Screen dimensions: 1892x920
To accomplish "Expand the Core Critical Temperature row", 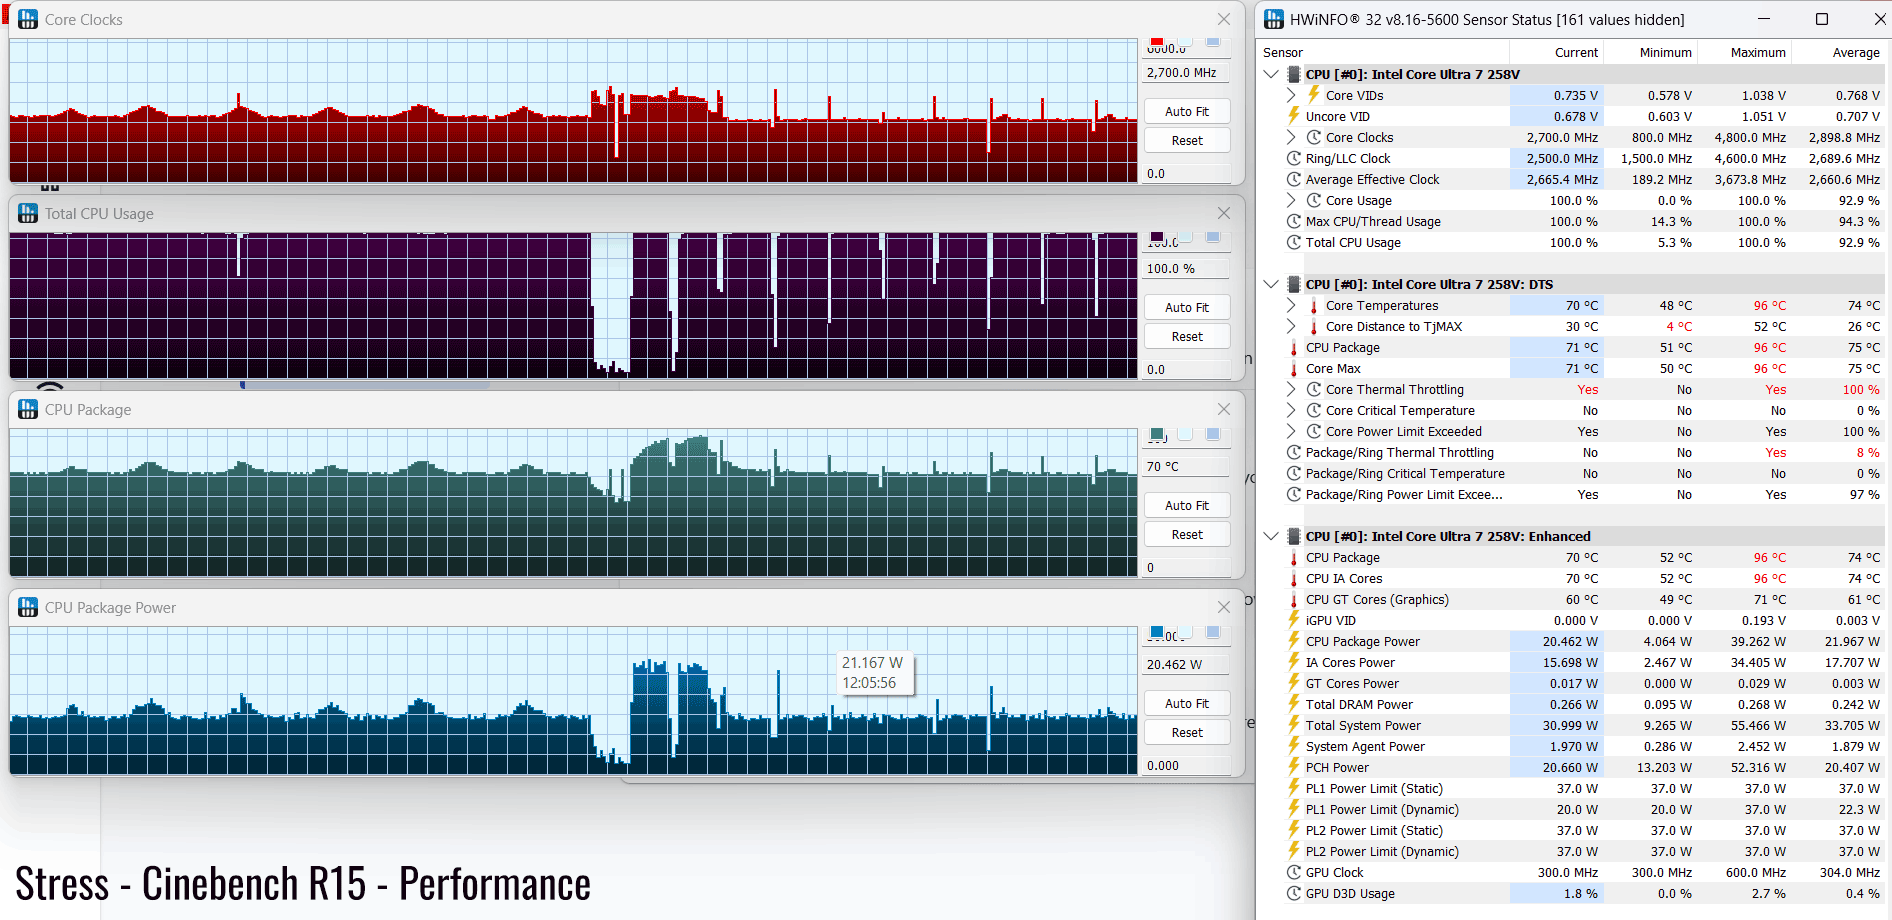I will coord(1291,410).
